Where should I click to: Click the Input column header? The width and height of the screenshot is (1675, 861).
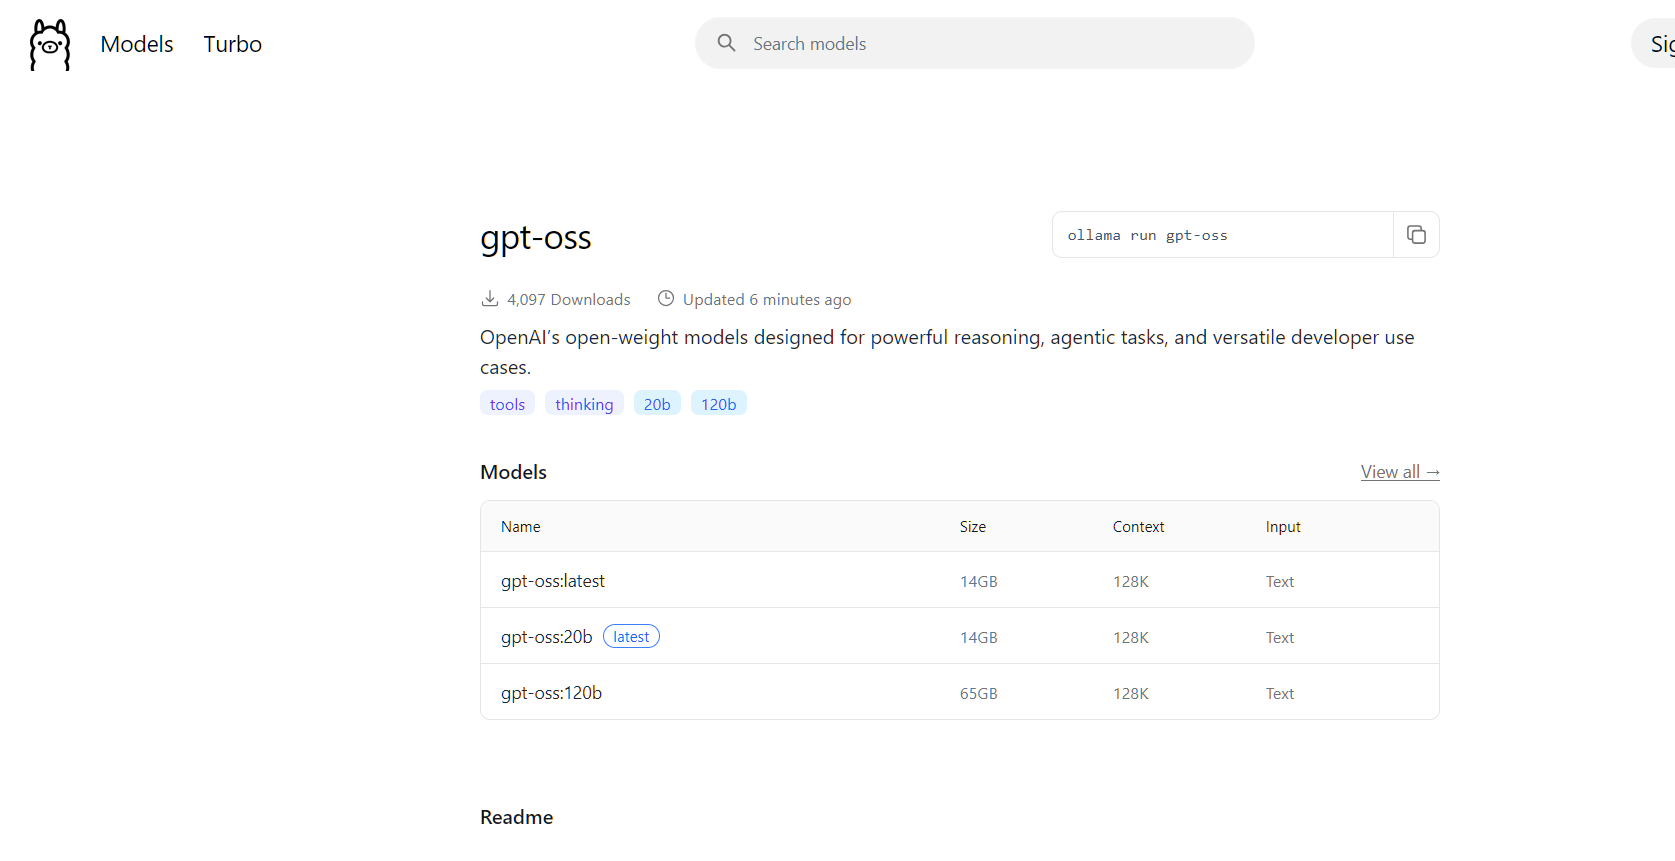tap(1283, 527)
